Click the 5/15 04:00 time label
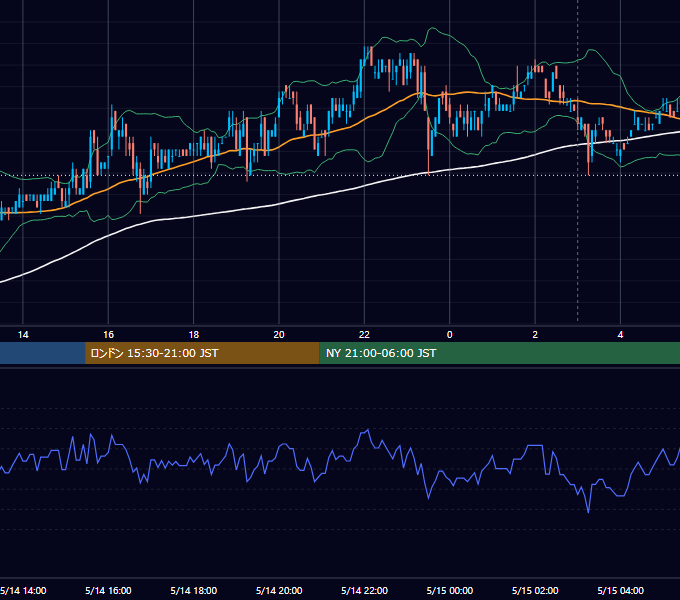The width and height of the screenshot is (680, 600). point(621,590)
